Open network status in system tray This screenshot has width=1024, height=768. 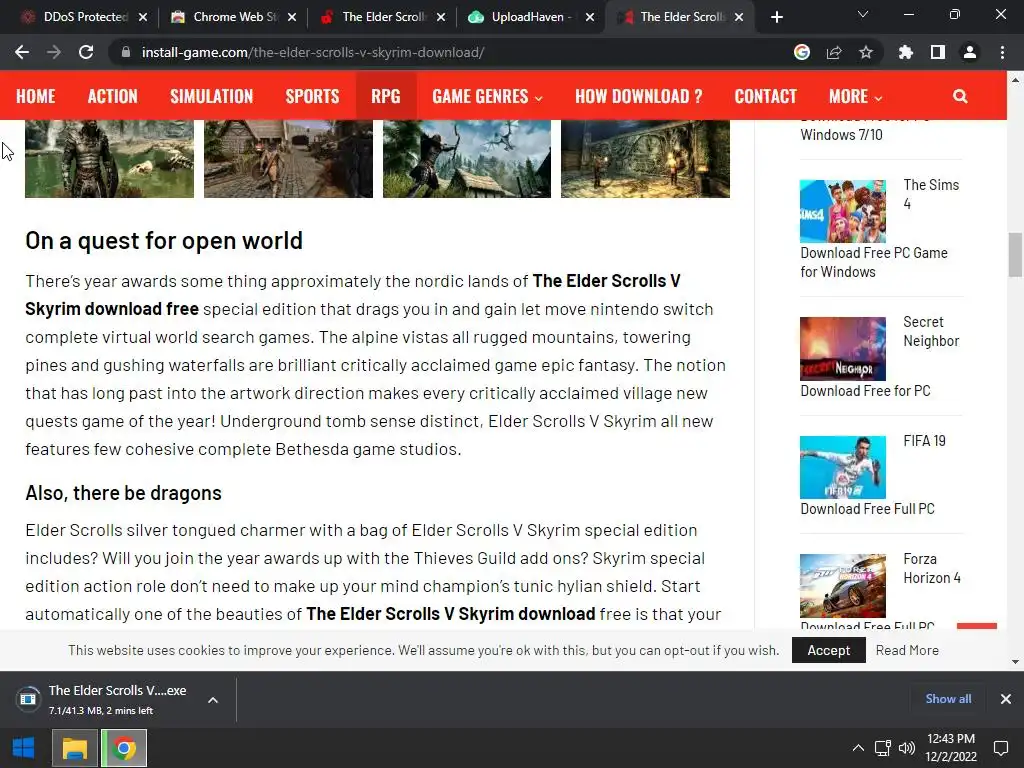coord(883,748)
